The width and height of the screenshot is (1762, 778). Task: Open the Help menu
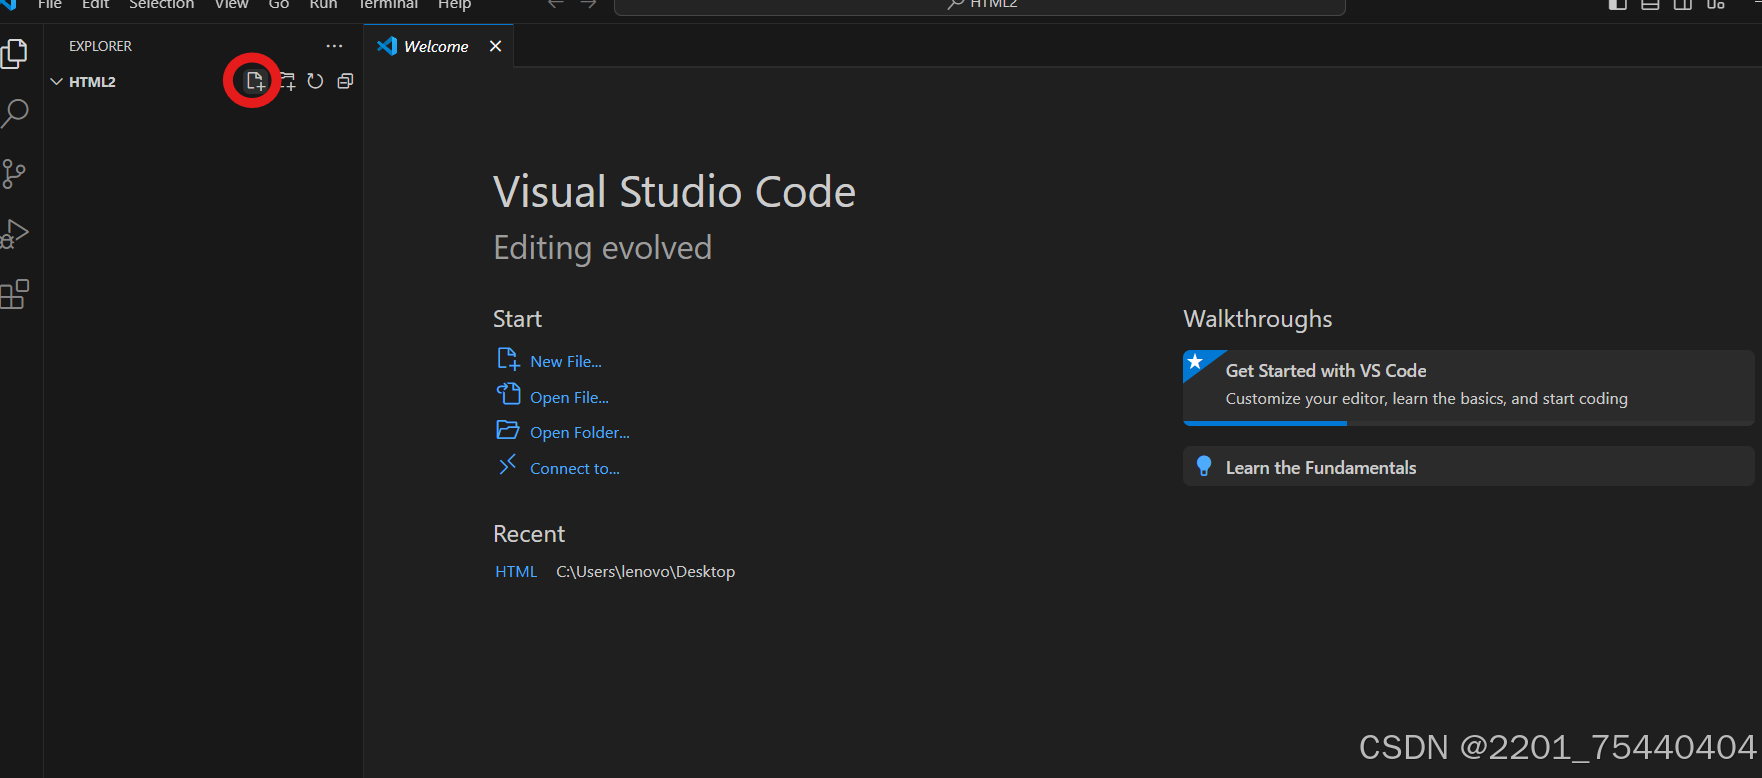454,4
